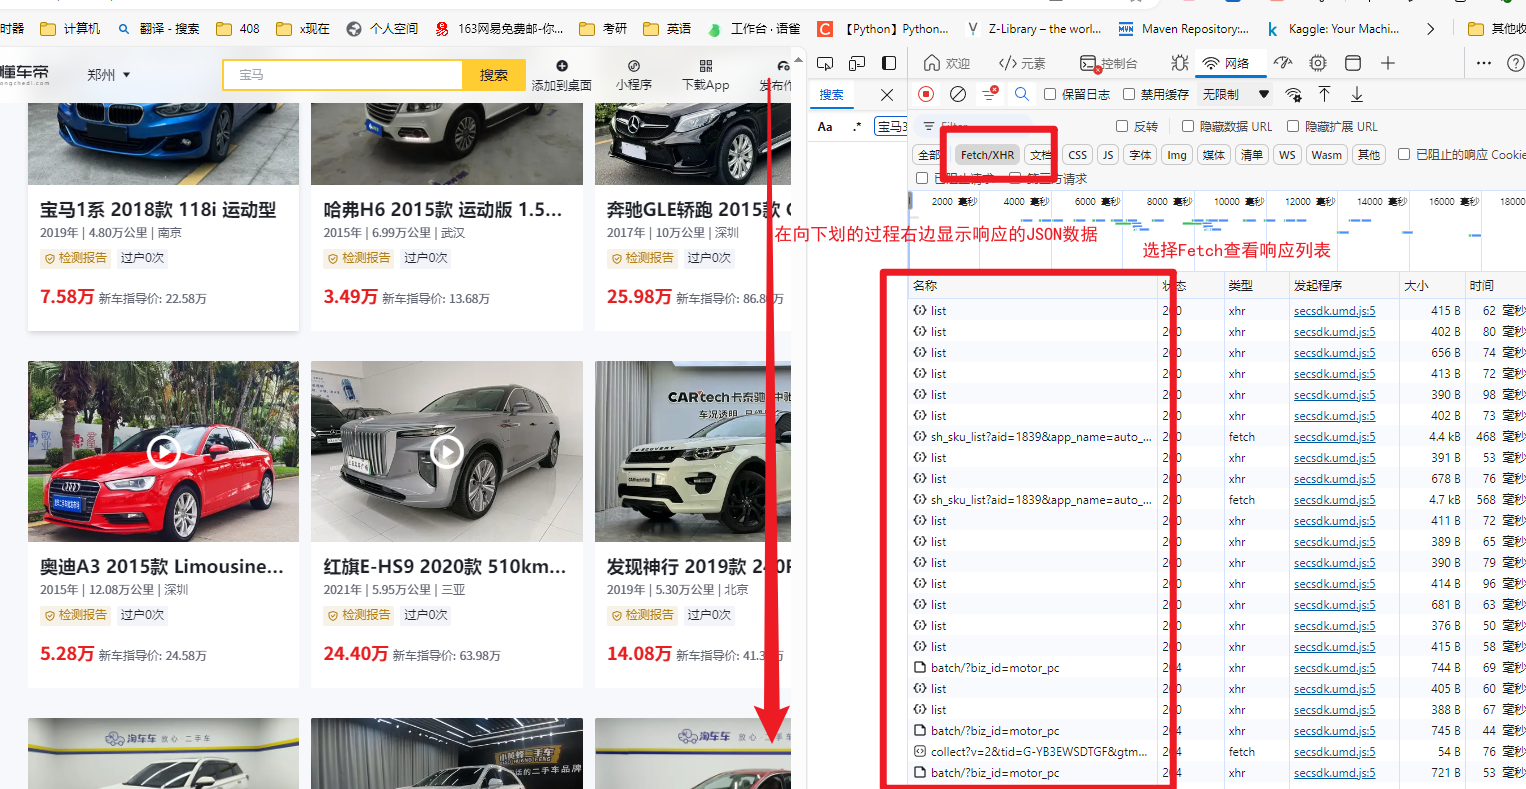Toggle device emulation icon in DevTools
Viewport: 1526px width, 789px height.
(857, 63)
